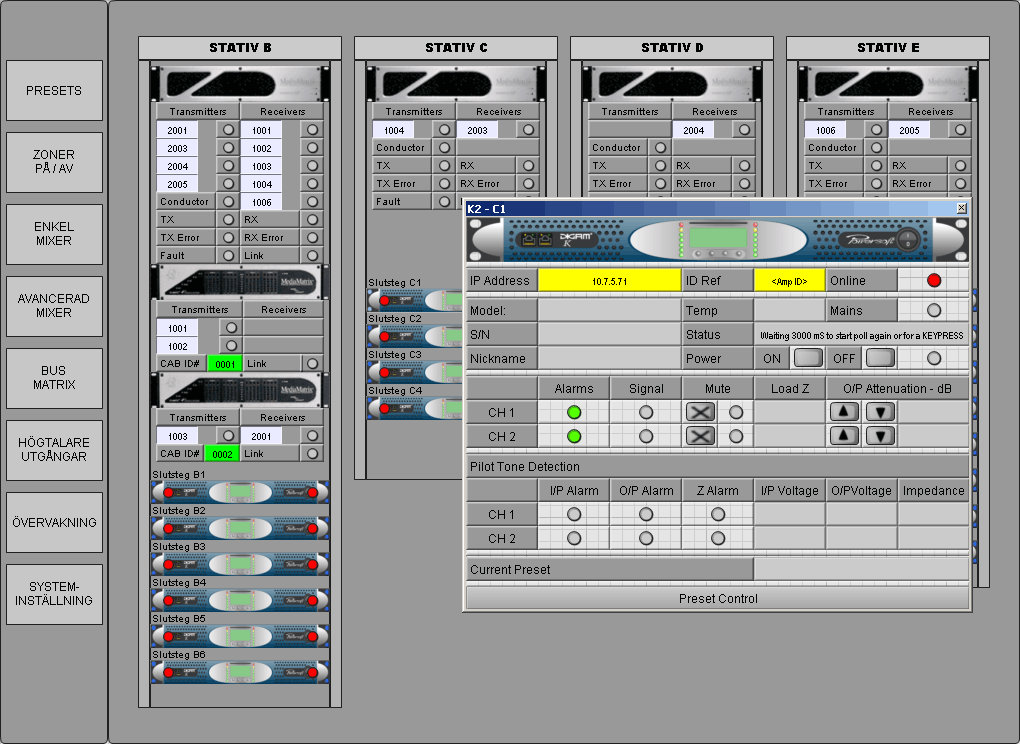Open the PRESETS page
The image size is (1020, 744).
(54, 91)
